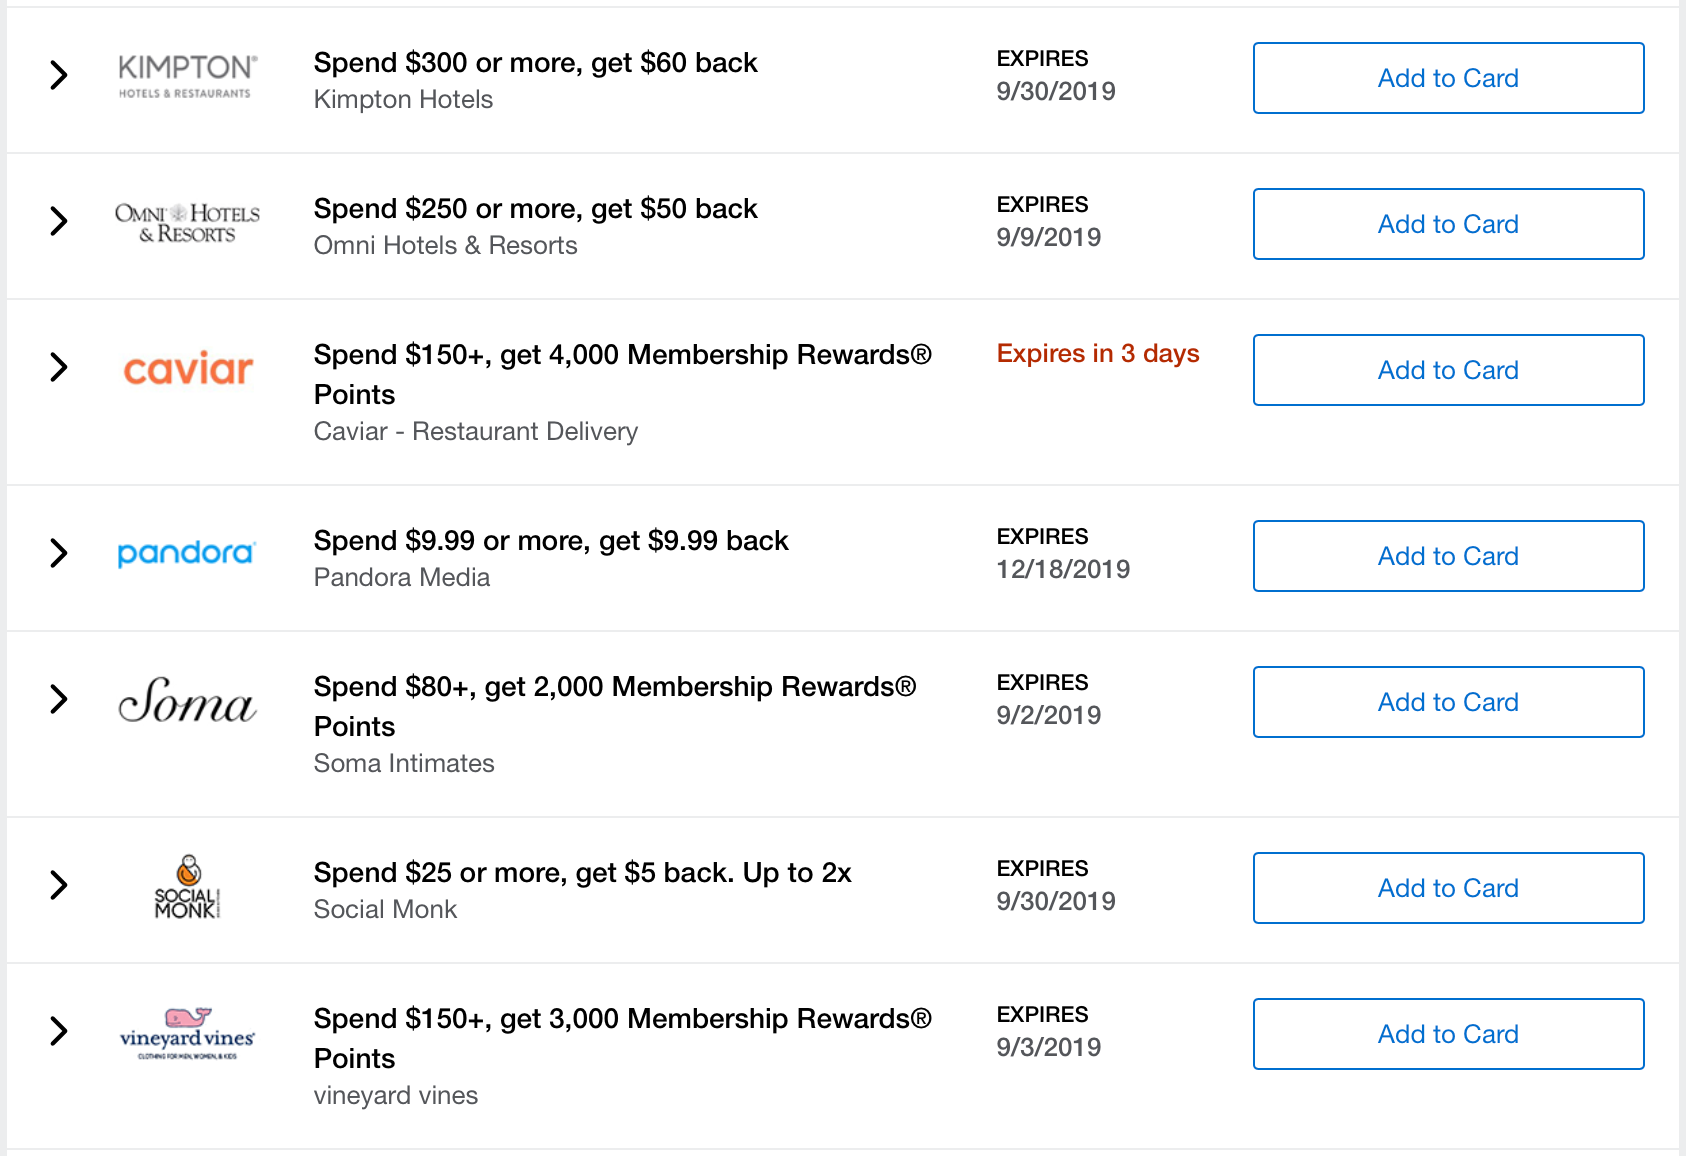Expand the vineyard vines offer chevron
1686x1156 pixels.
(x=59, y=1031)
